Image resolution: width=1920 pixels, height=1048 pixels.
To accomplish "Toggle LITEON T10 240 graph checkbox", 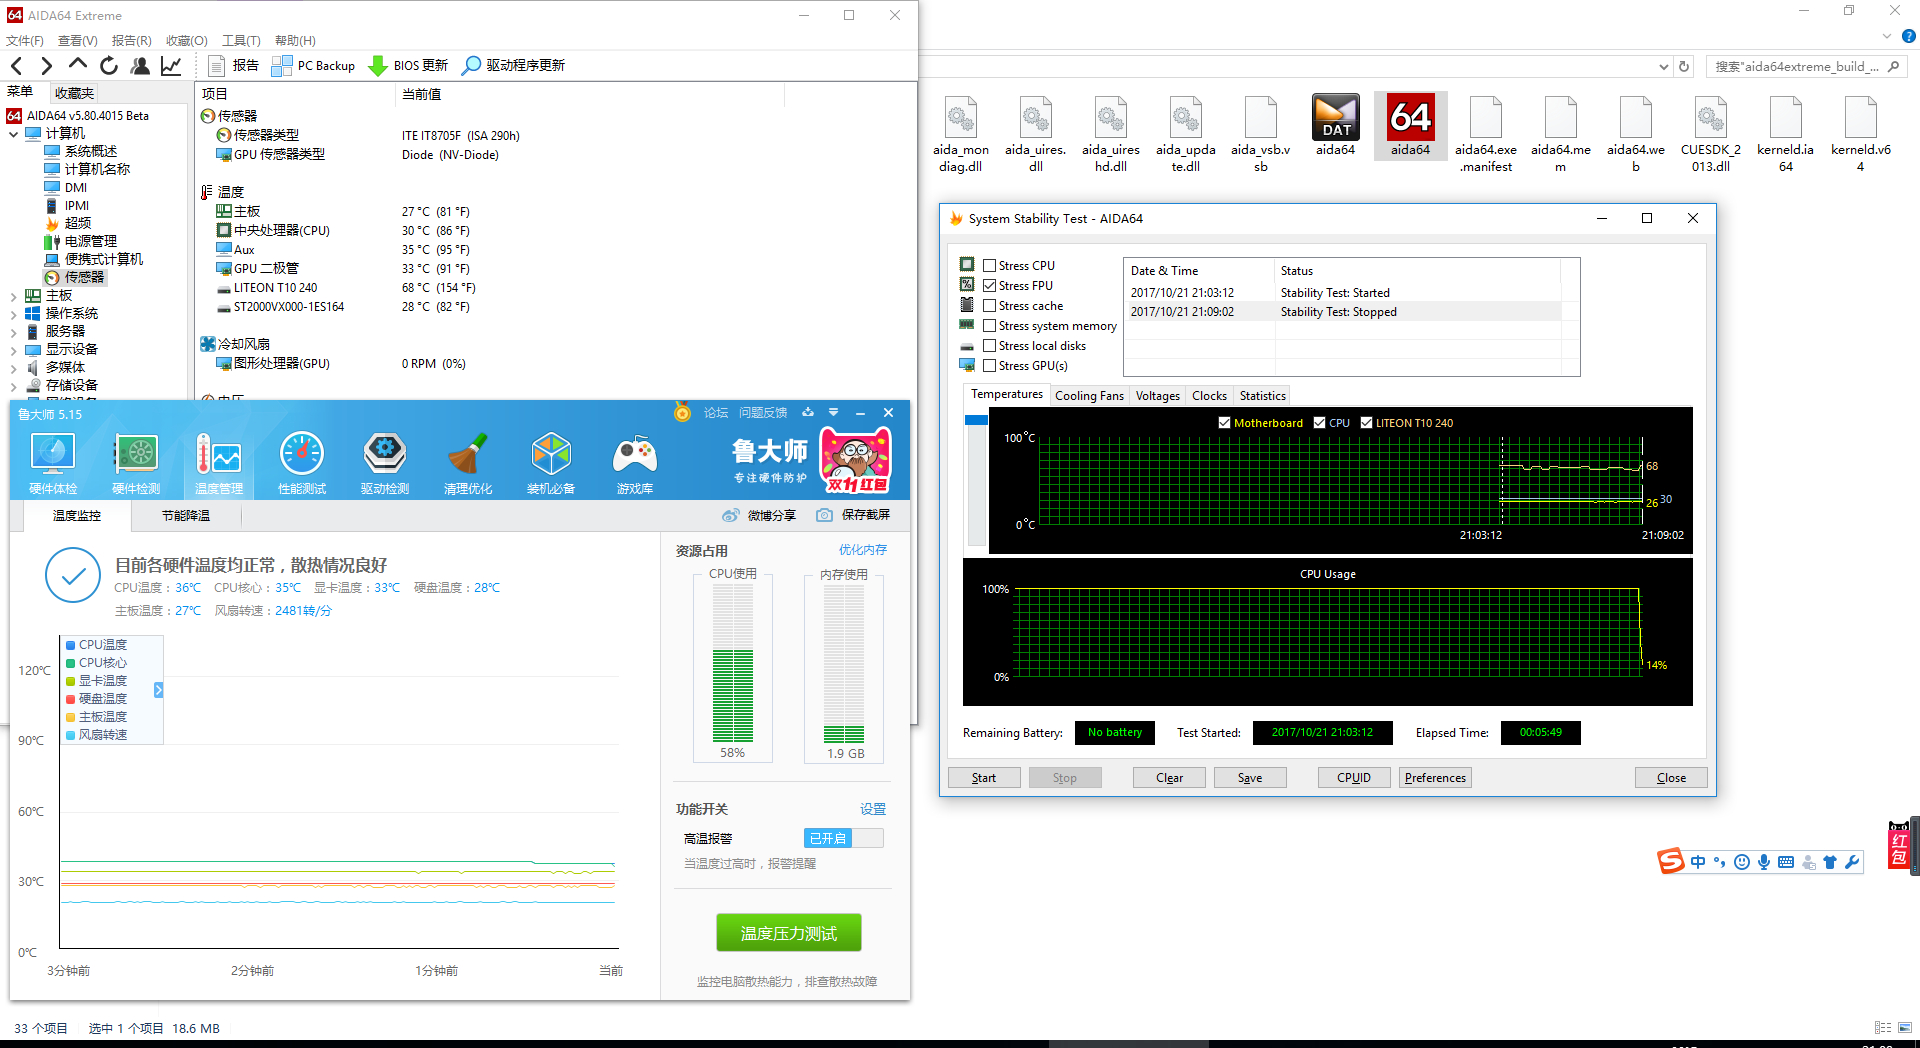I will (x=1366, y=423).
